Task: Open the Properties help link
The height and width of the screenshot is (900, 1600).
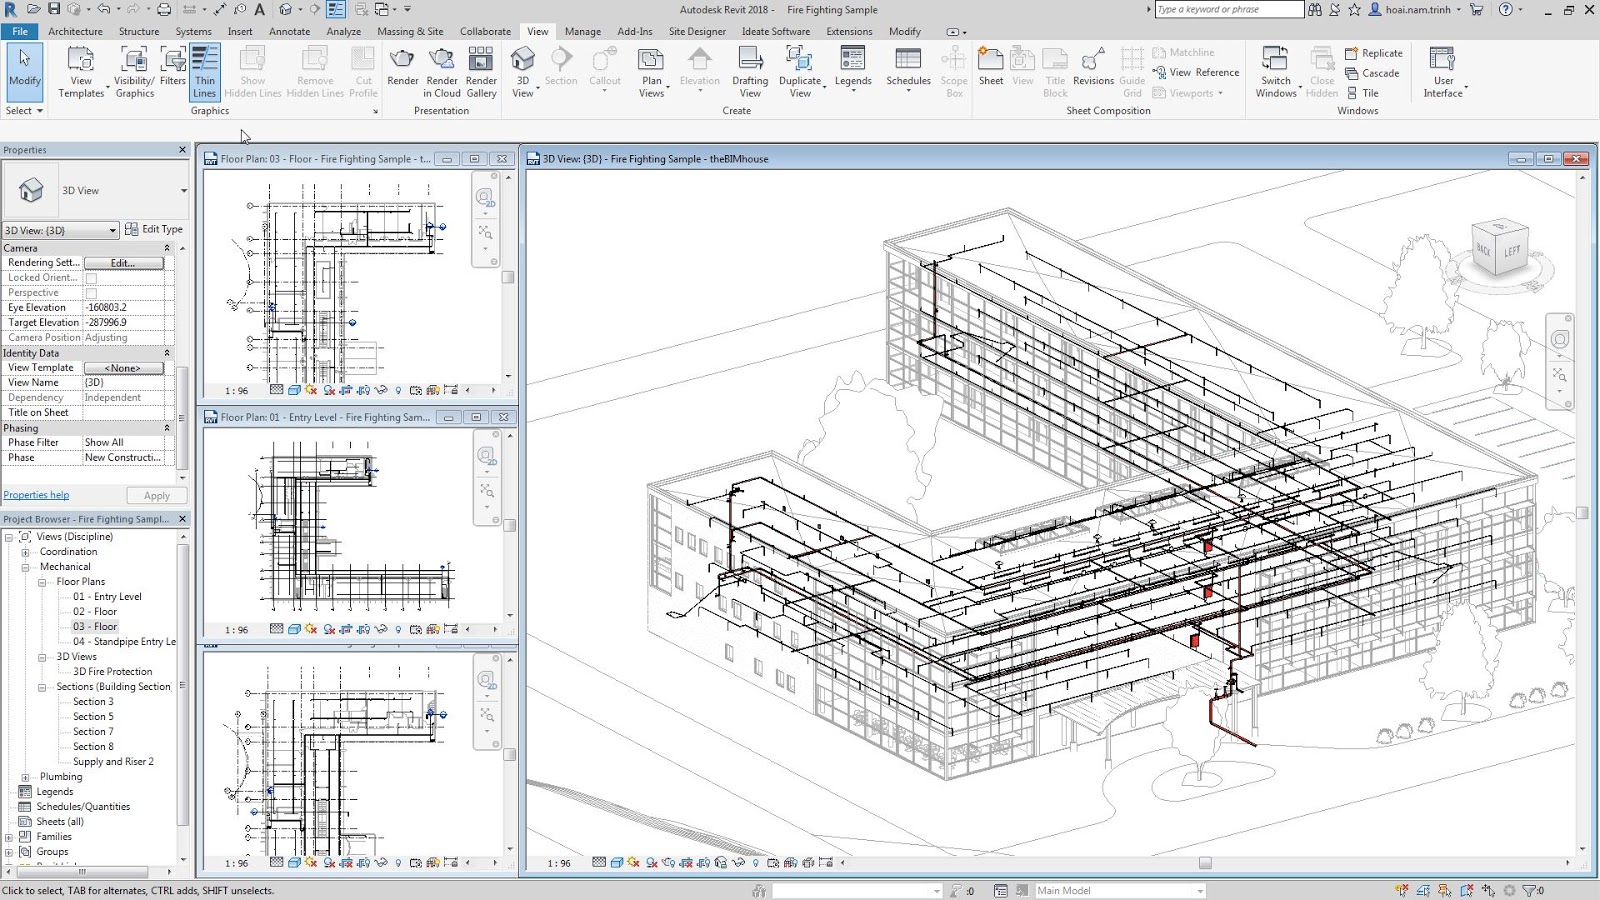Action: point(36,495)
